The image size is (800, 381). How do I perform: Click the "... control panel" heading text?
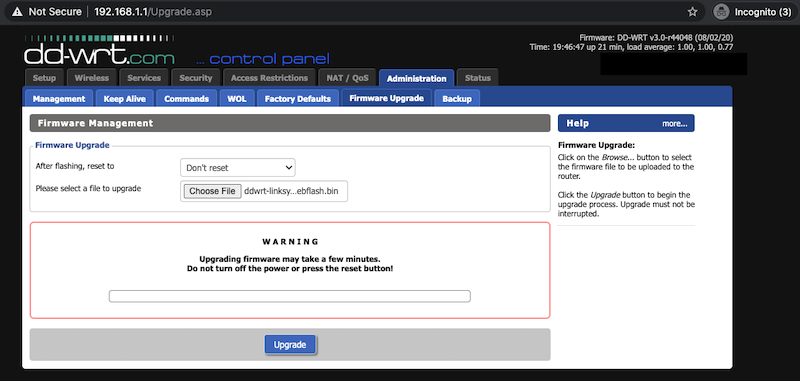(263, 59)
